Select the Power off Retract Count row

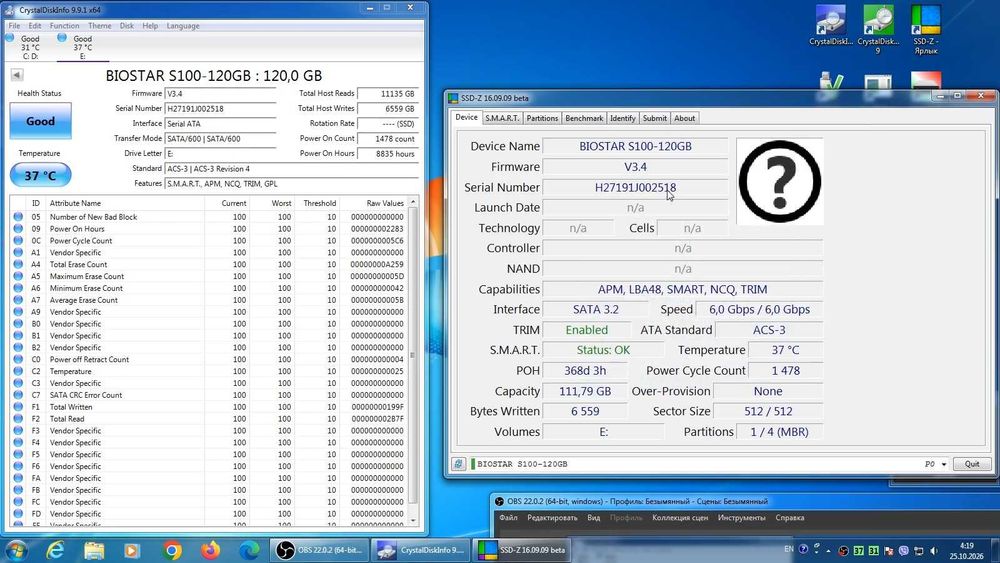(x=208, y=359)
